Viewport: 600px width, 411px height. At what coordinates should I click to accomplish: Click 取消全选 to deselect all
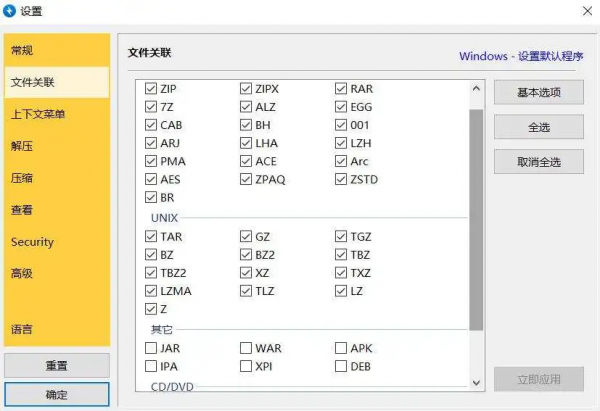tap(539, 162)
